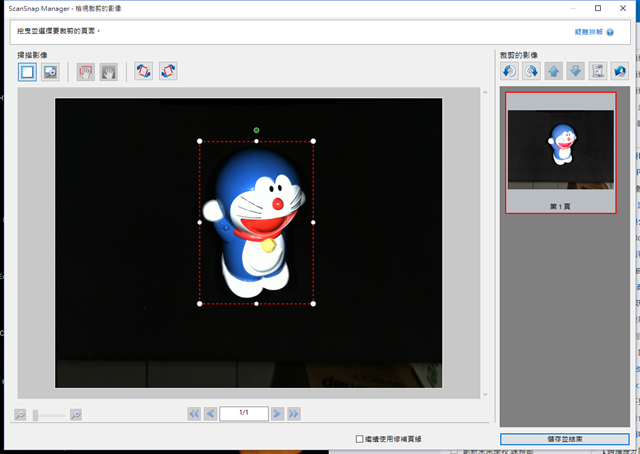Select the page 1 cropped thumbnail

click(560, 153)
